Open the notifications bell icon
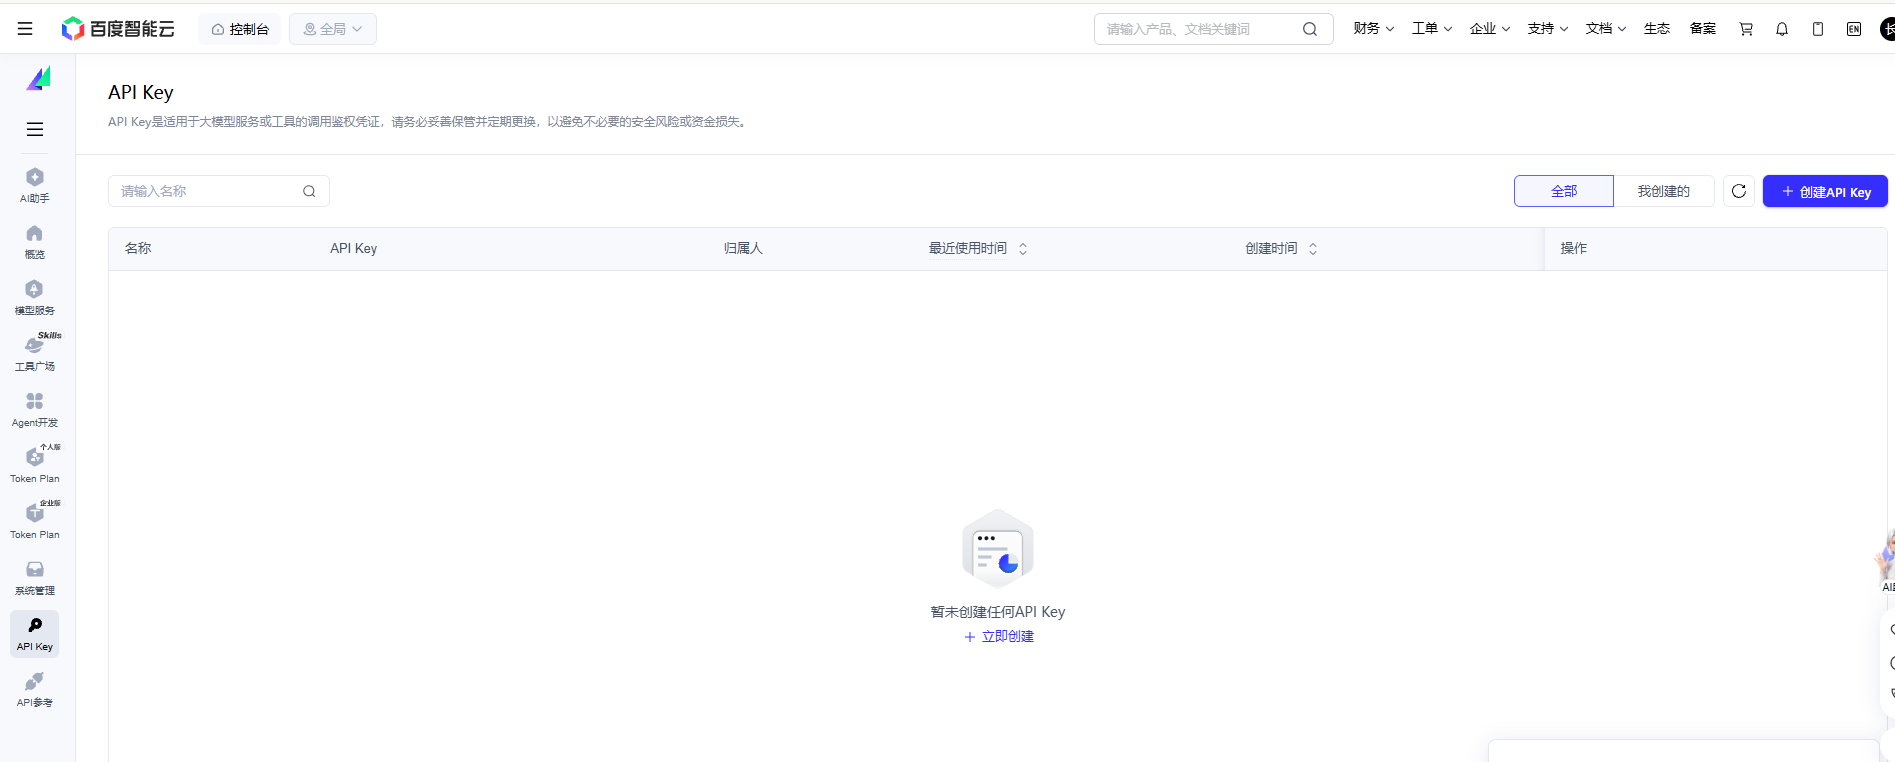Image resolution: width=1895 pixels, height=762 pixels. [x=1782, y=29]
